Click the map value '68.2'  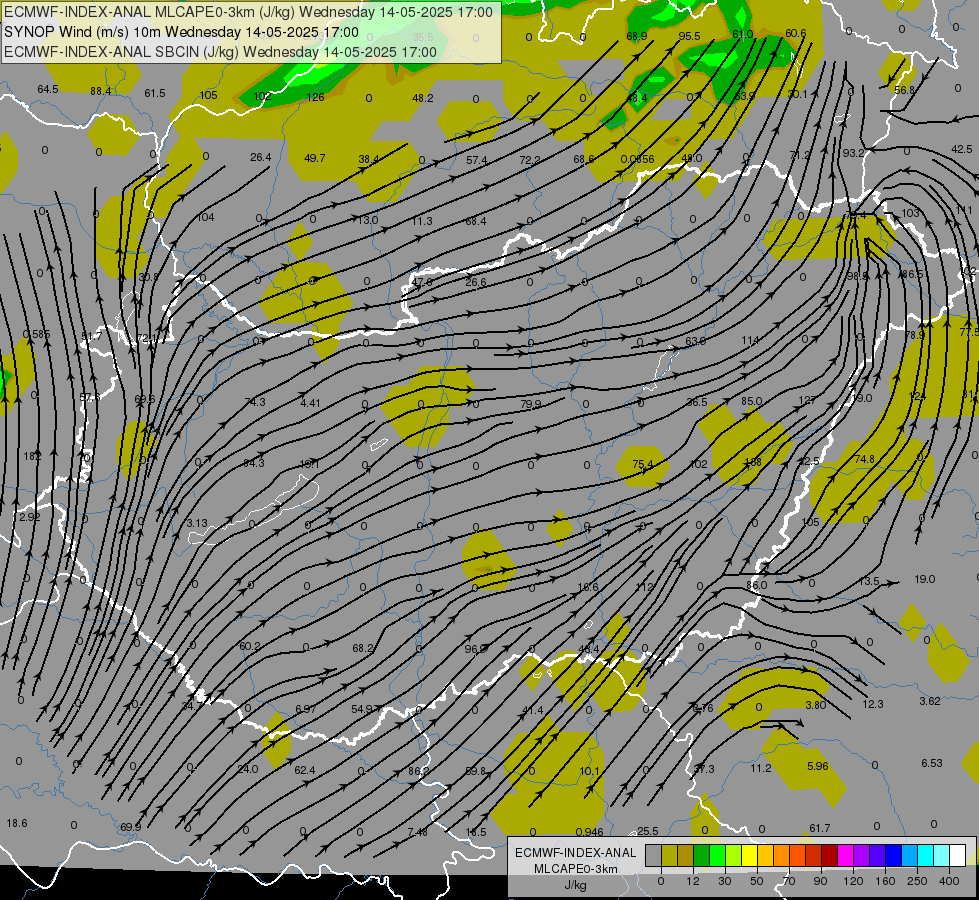point(363,648)
